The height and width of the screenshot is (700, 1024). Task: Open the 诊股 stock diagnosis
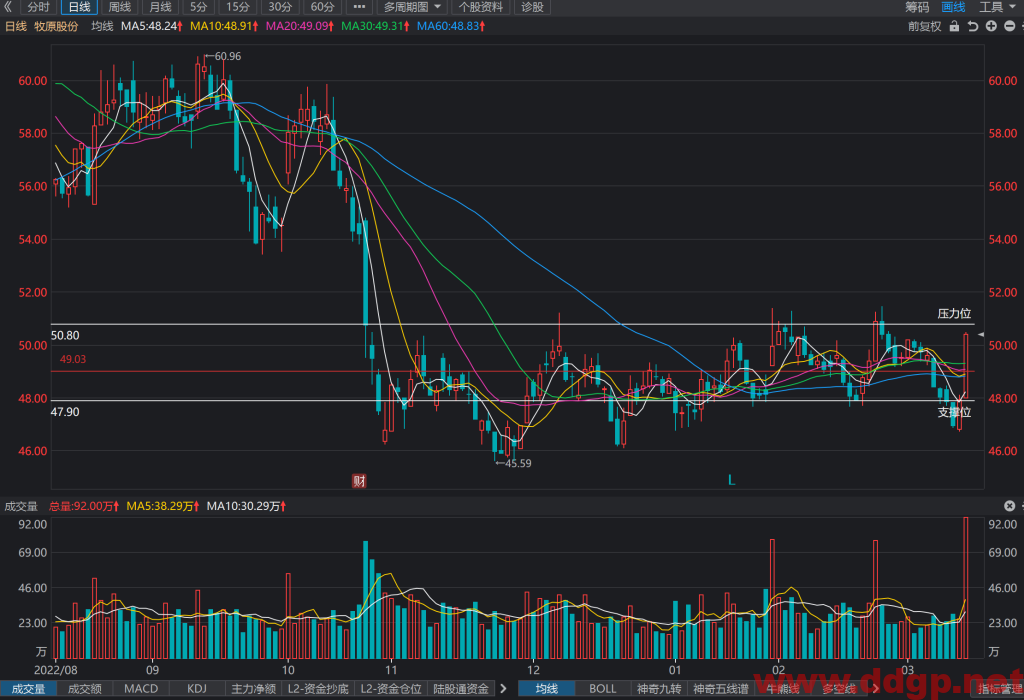532,7
